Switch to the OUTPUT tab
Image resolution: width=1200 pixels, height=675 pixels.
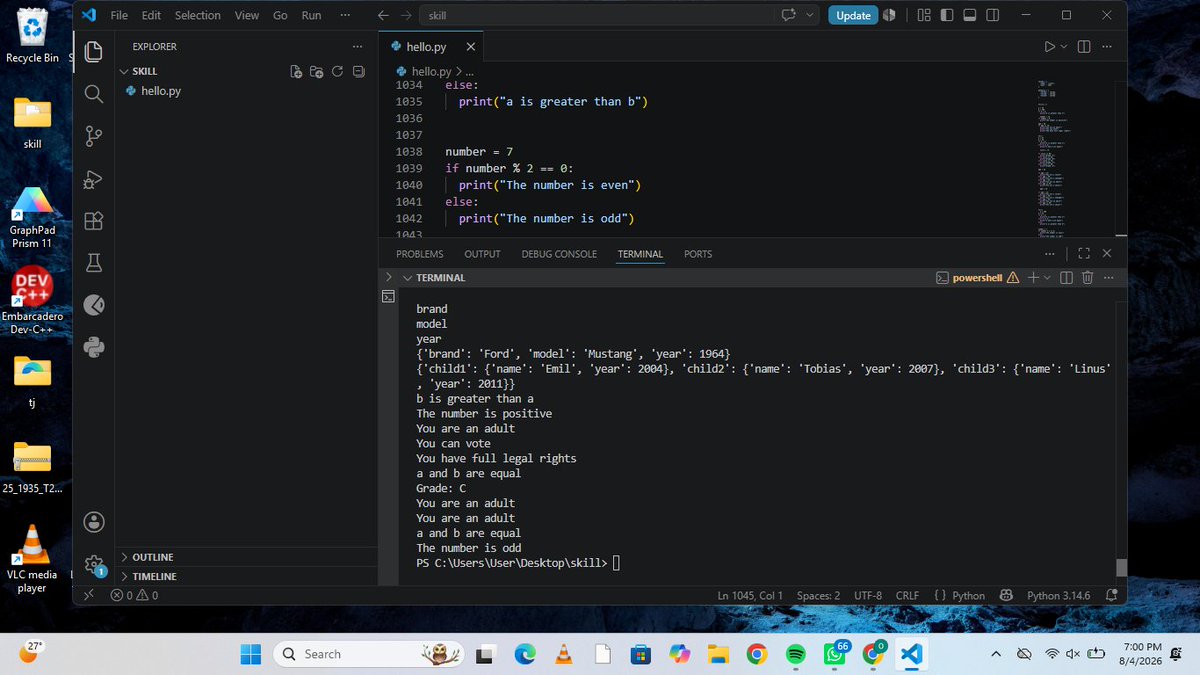482,254
